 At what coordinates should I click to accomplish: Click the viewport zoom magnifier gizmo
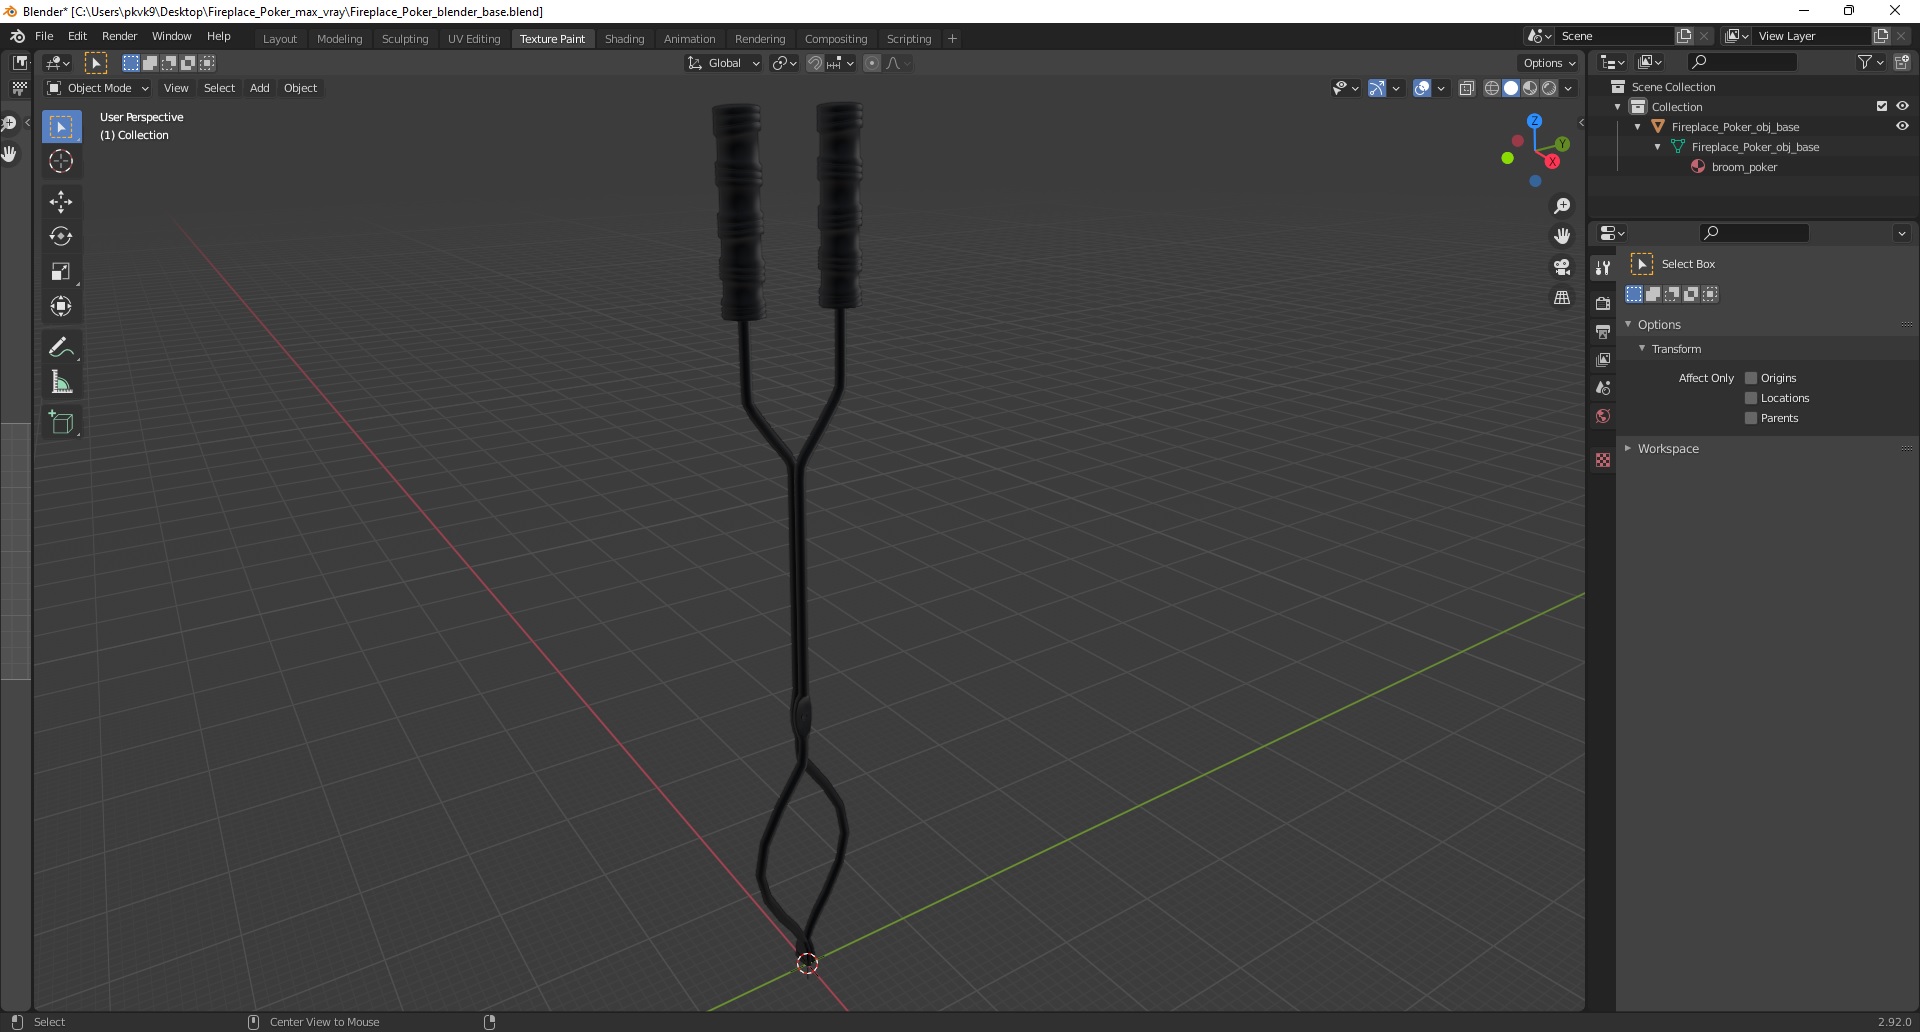coord(1562,206)
